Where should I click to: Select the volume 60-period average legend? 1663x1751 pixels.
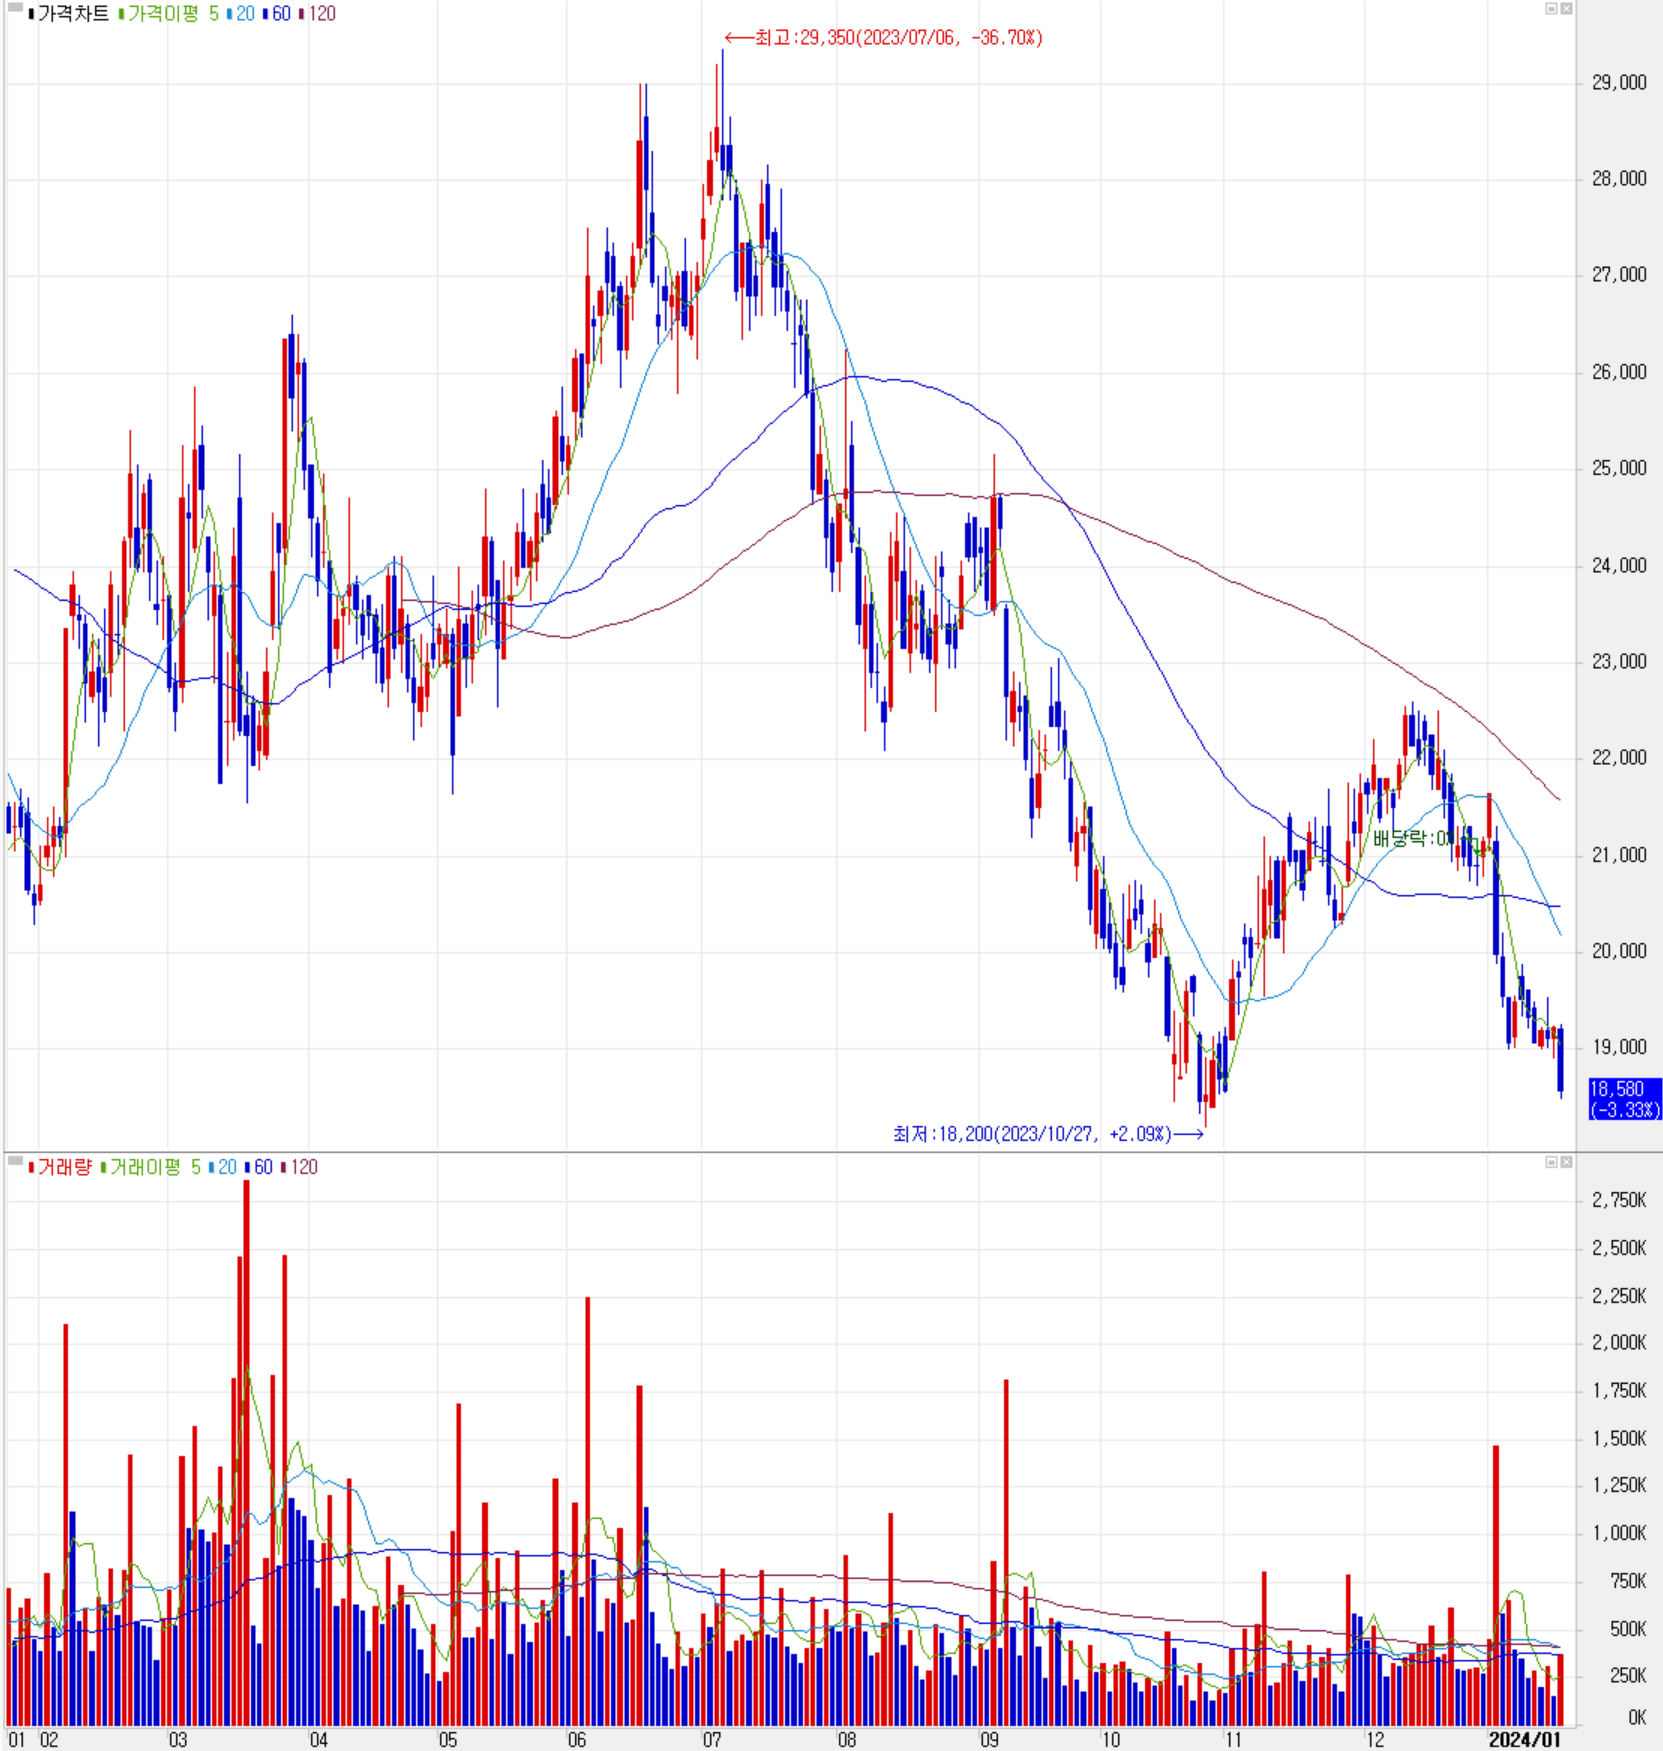(259, 1167)
